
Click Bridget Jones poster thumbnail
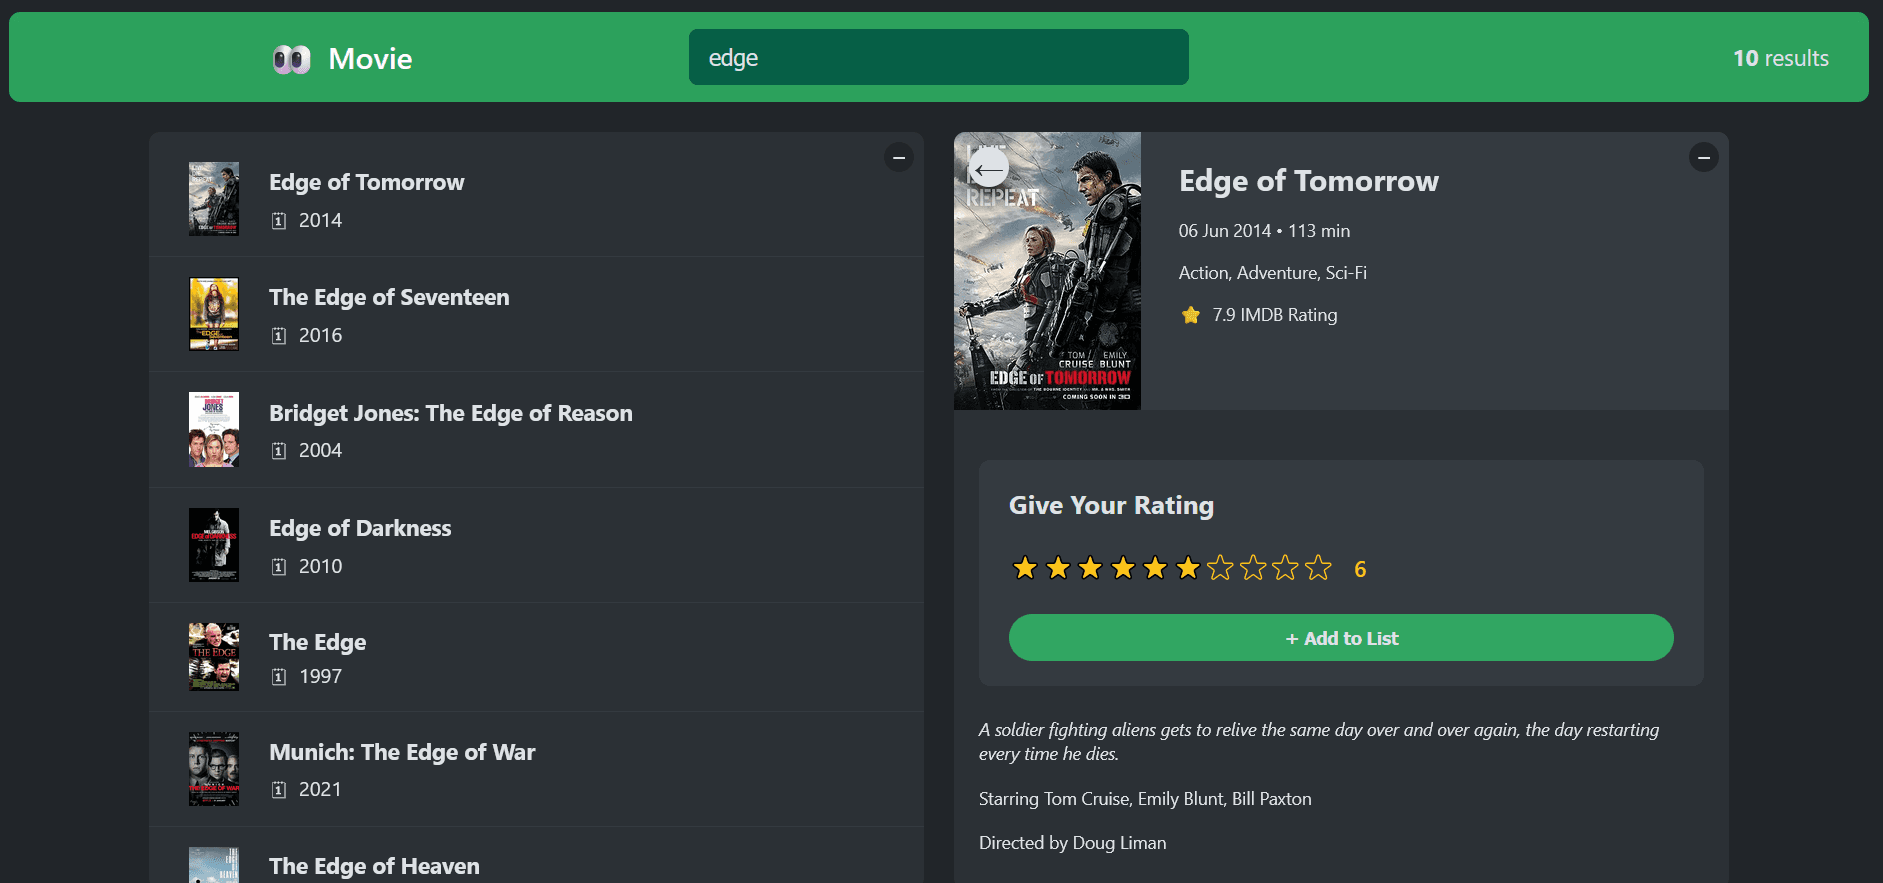(214, 430)
